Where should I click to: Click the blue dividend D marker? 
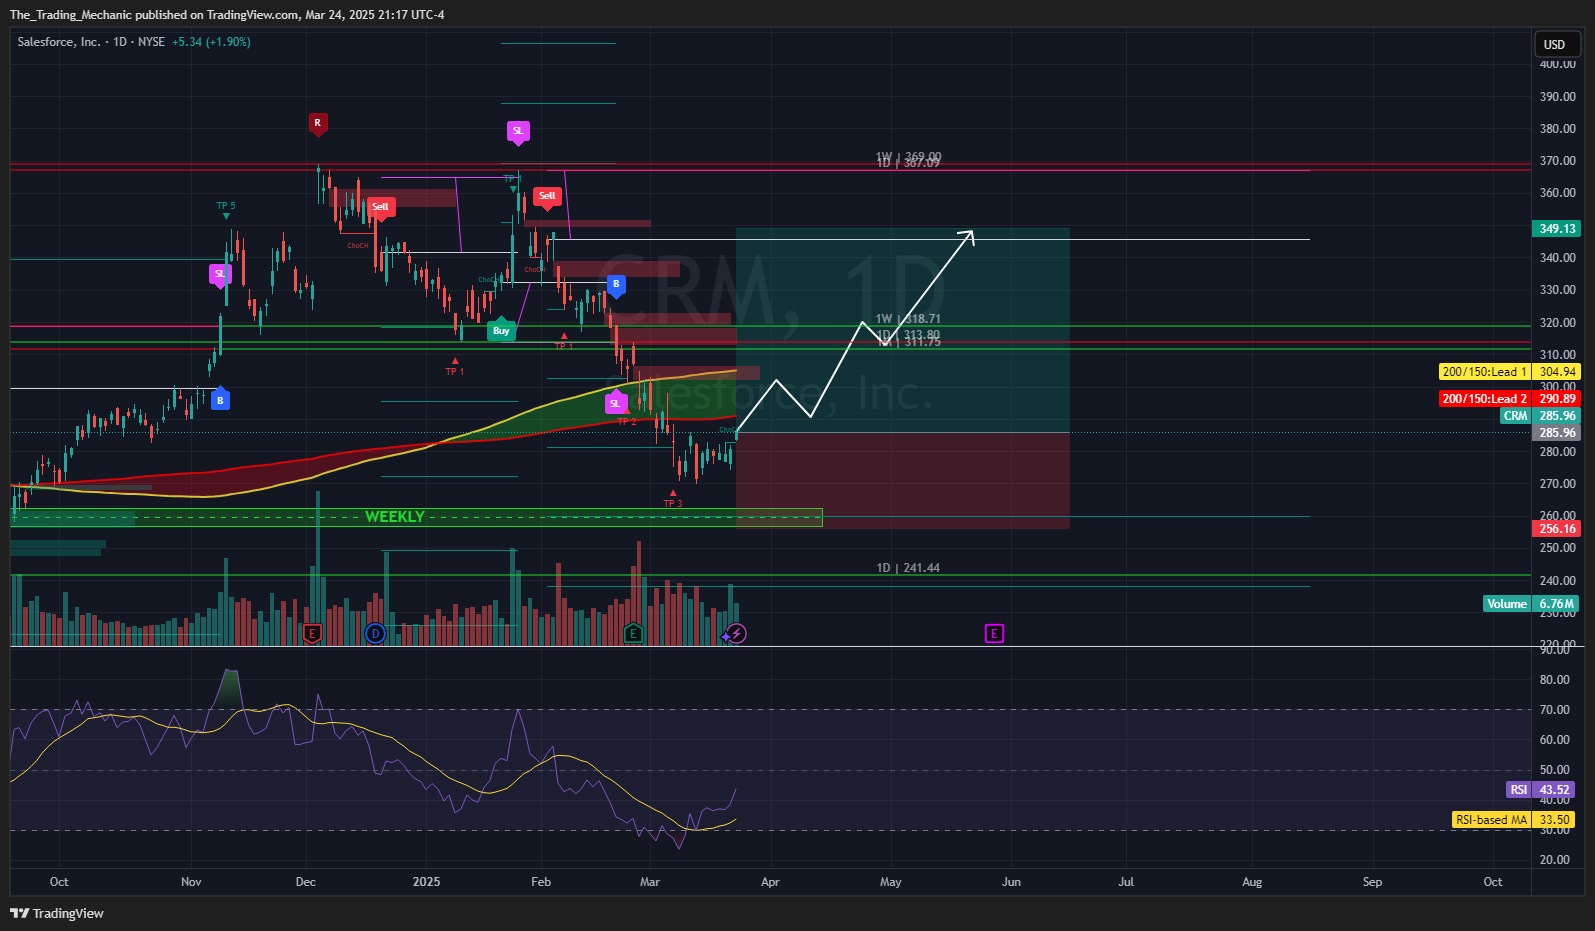click(x=375, y=633)
